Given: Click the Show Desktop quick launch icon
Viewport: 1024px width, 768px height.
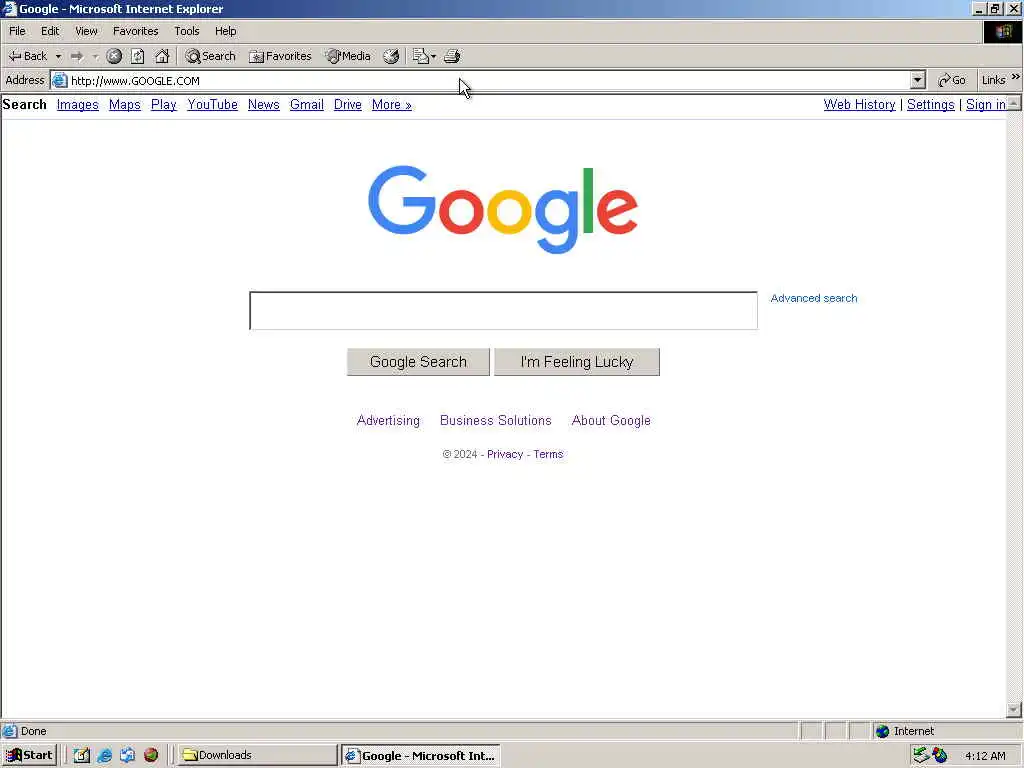Looking at the screenshot, I should [x=82, y=756].
